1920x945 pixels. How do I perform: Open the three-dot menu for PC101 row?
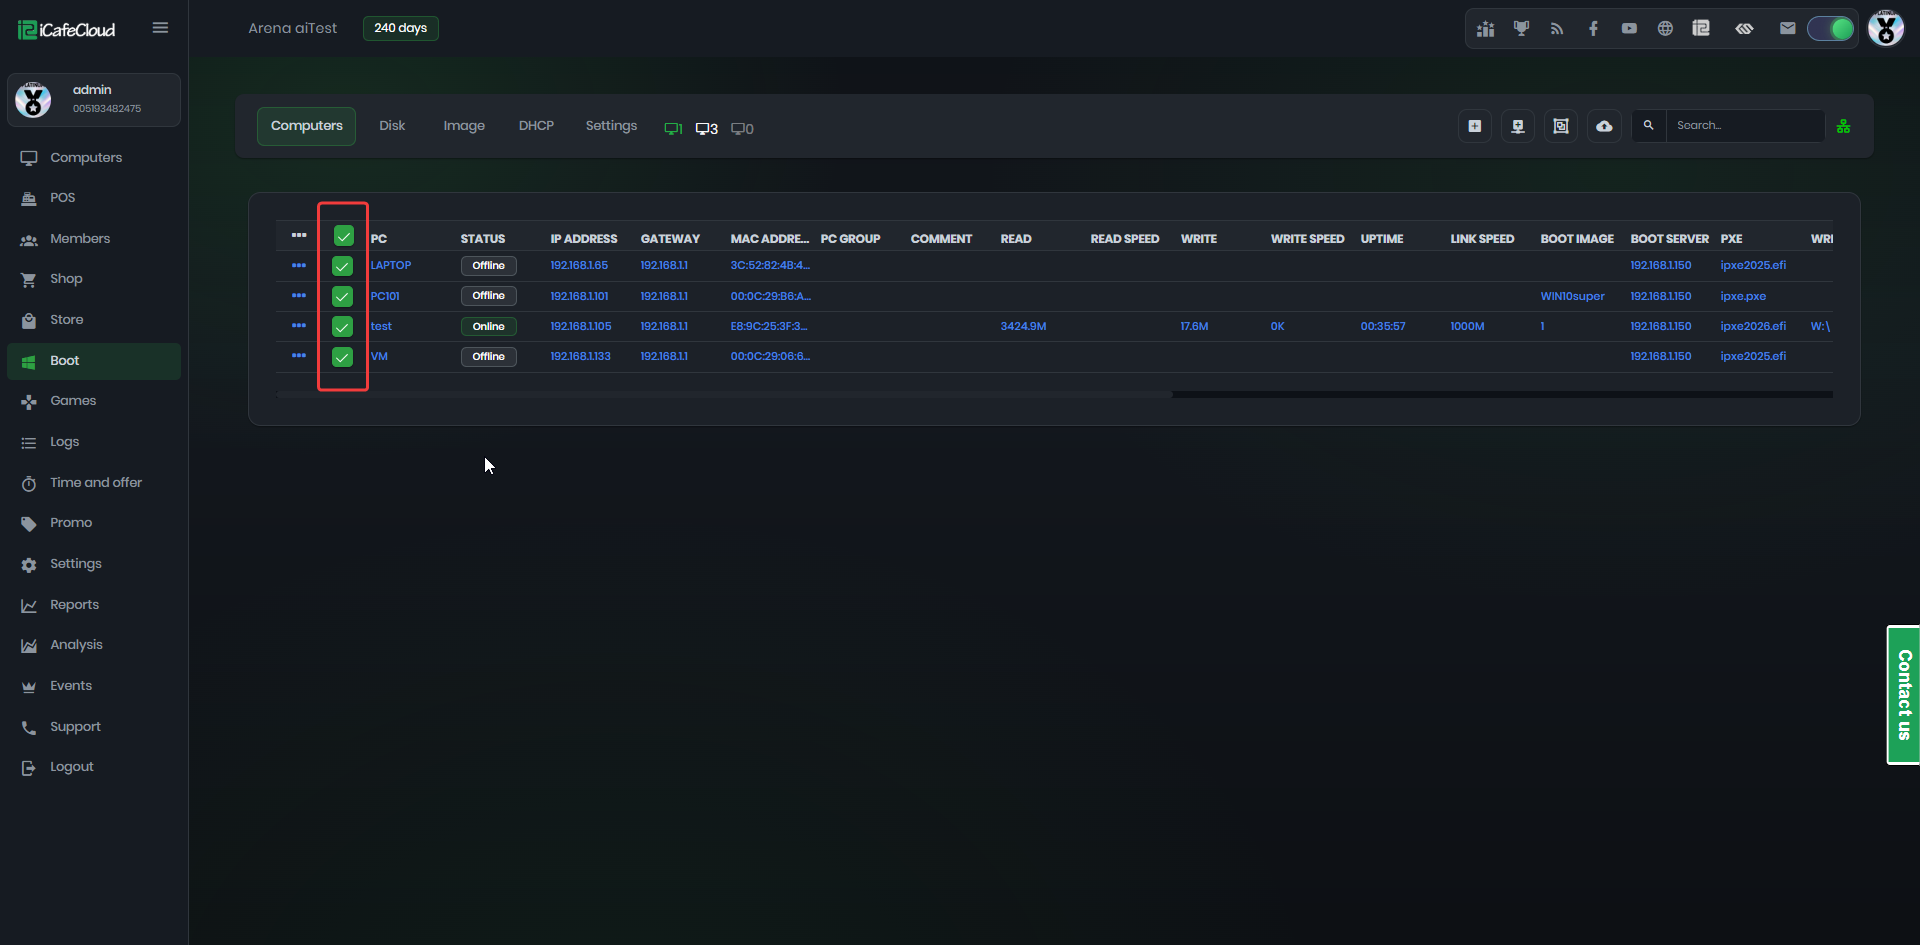click(x=298, y=296)
